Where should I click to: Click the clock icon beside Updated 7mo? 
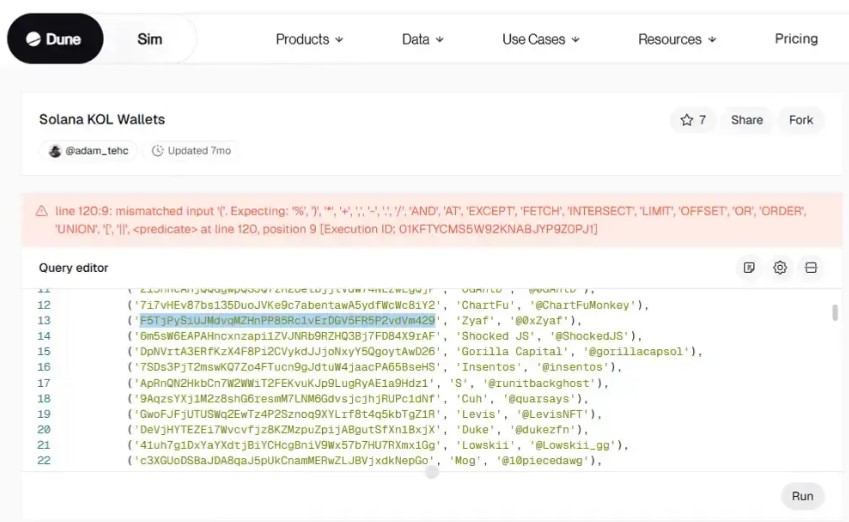tap(158, 151)
